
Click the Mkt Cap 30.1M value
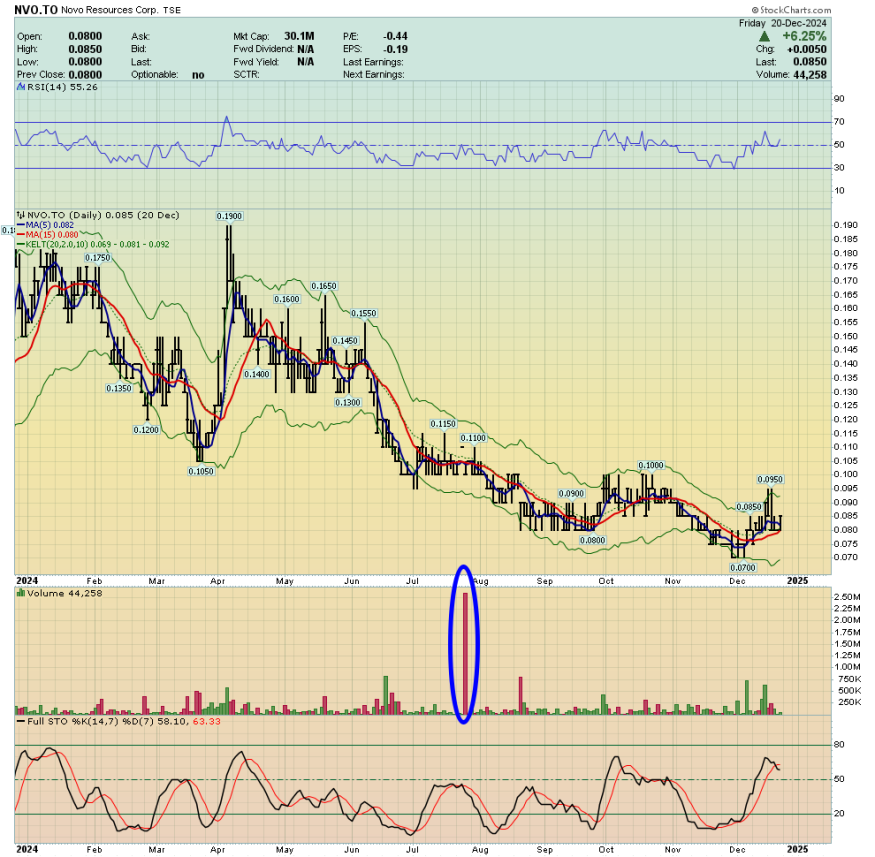(x=299, y=36)
